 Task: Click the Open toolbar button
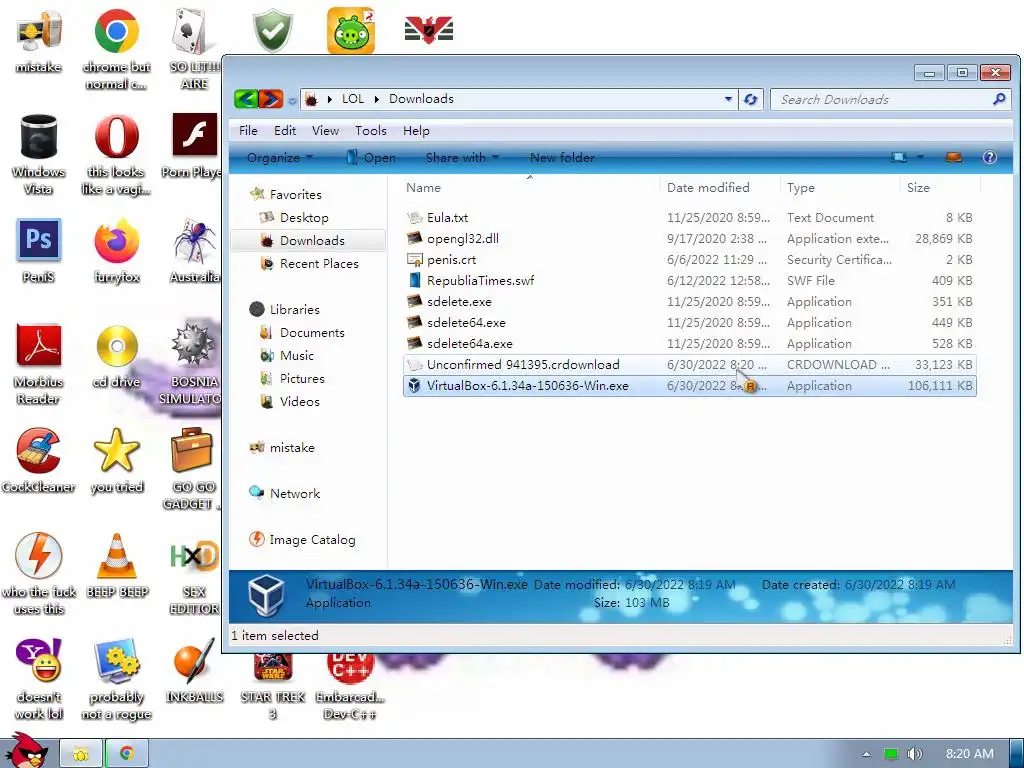(x=371, y=157)
